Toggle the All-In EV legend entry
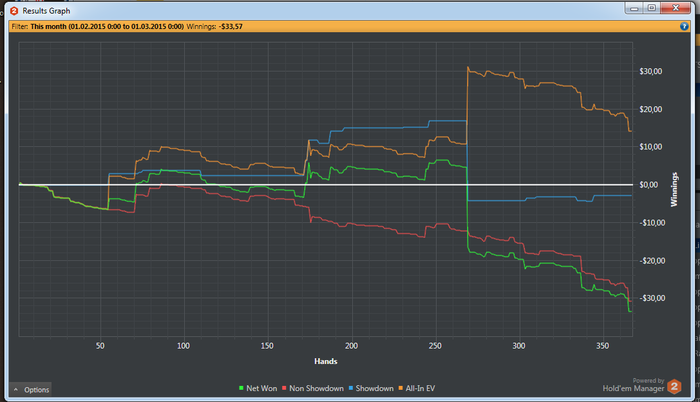 coord(417,388)
